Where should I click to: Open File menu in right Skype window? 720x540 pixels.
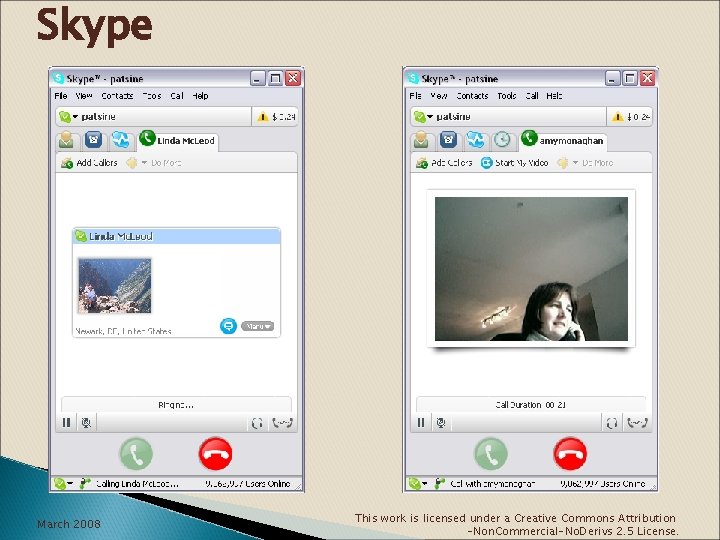[x=416, y=96]
